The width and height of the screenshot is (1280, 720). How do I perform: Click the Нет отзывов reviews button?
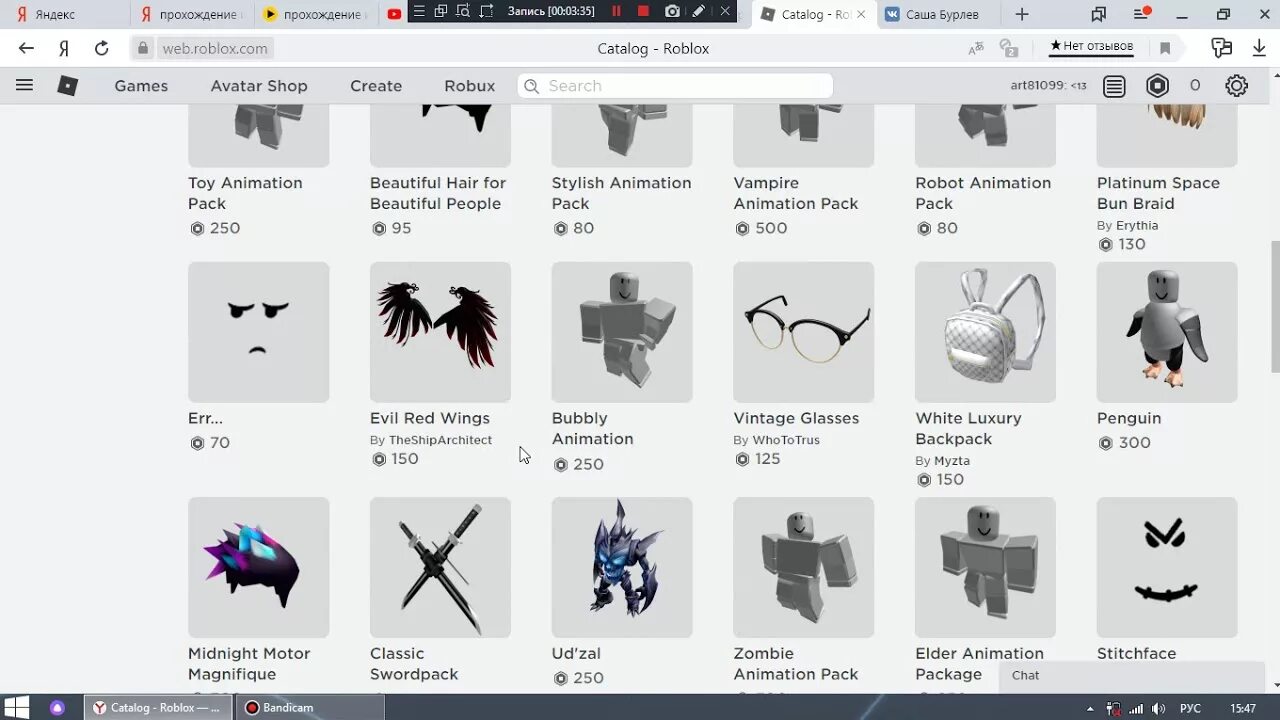coord(1091,47)
